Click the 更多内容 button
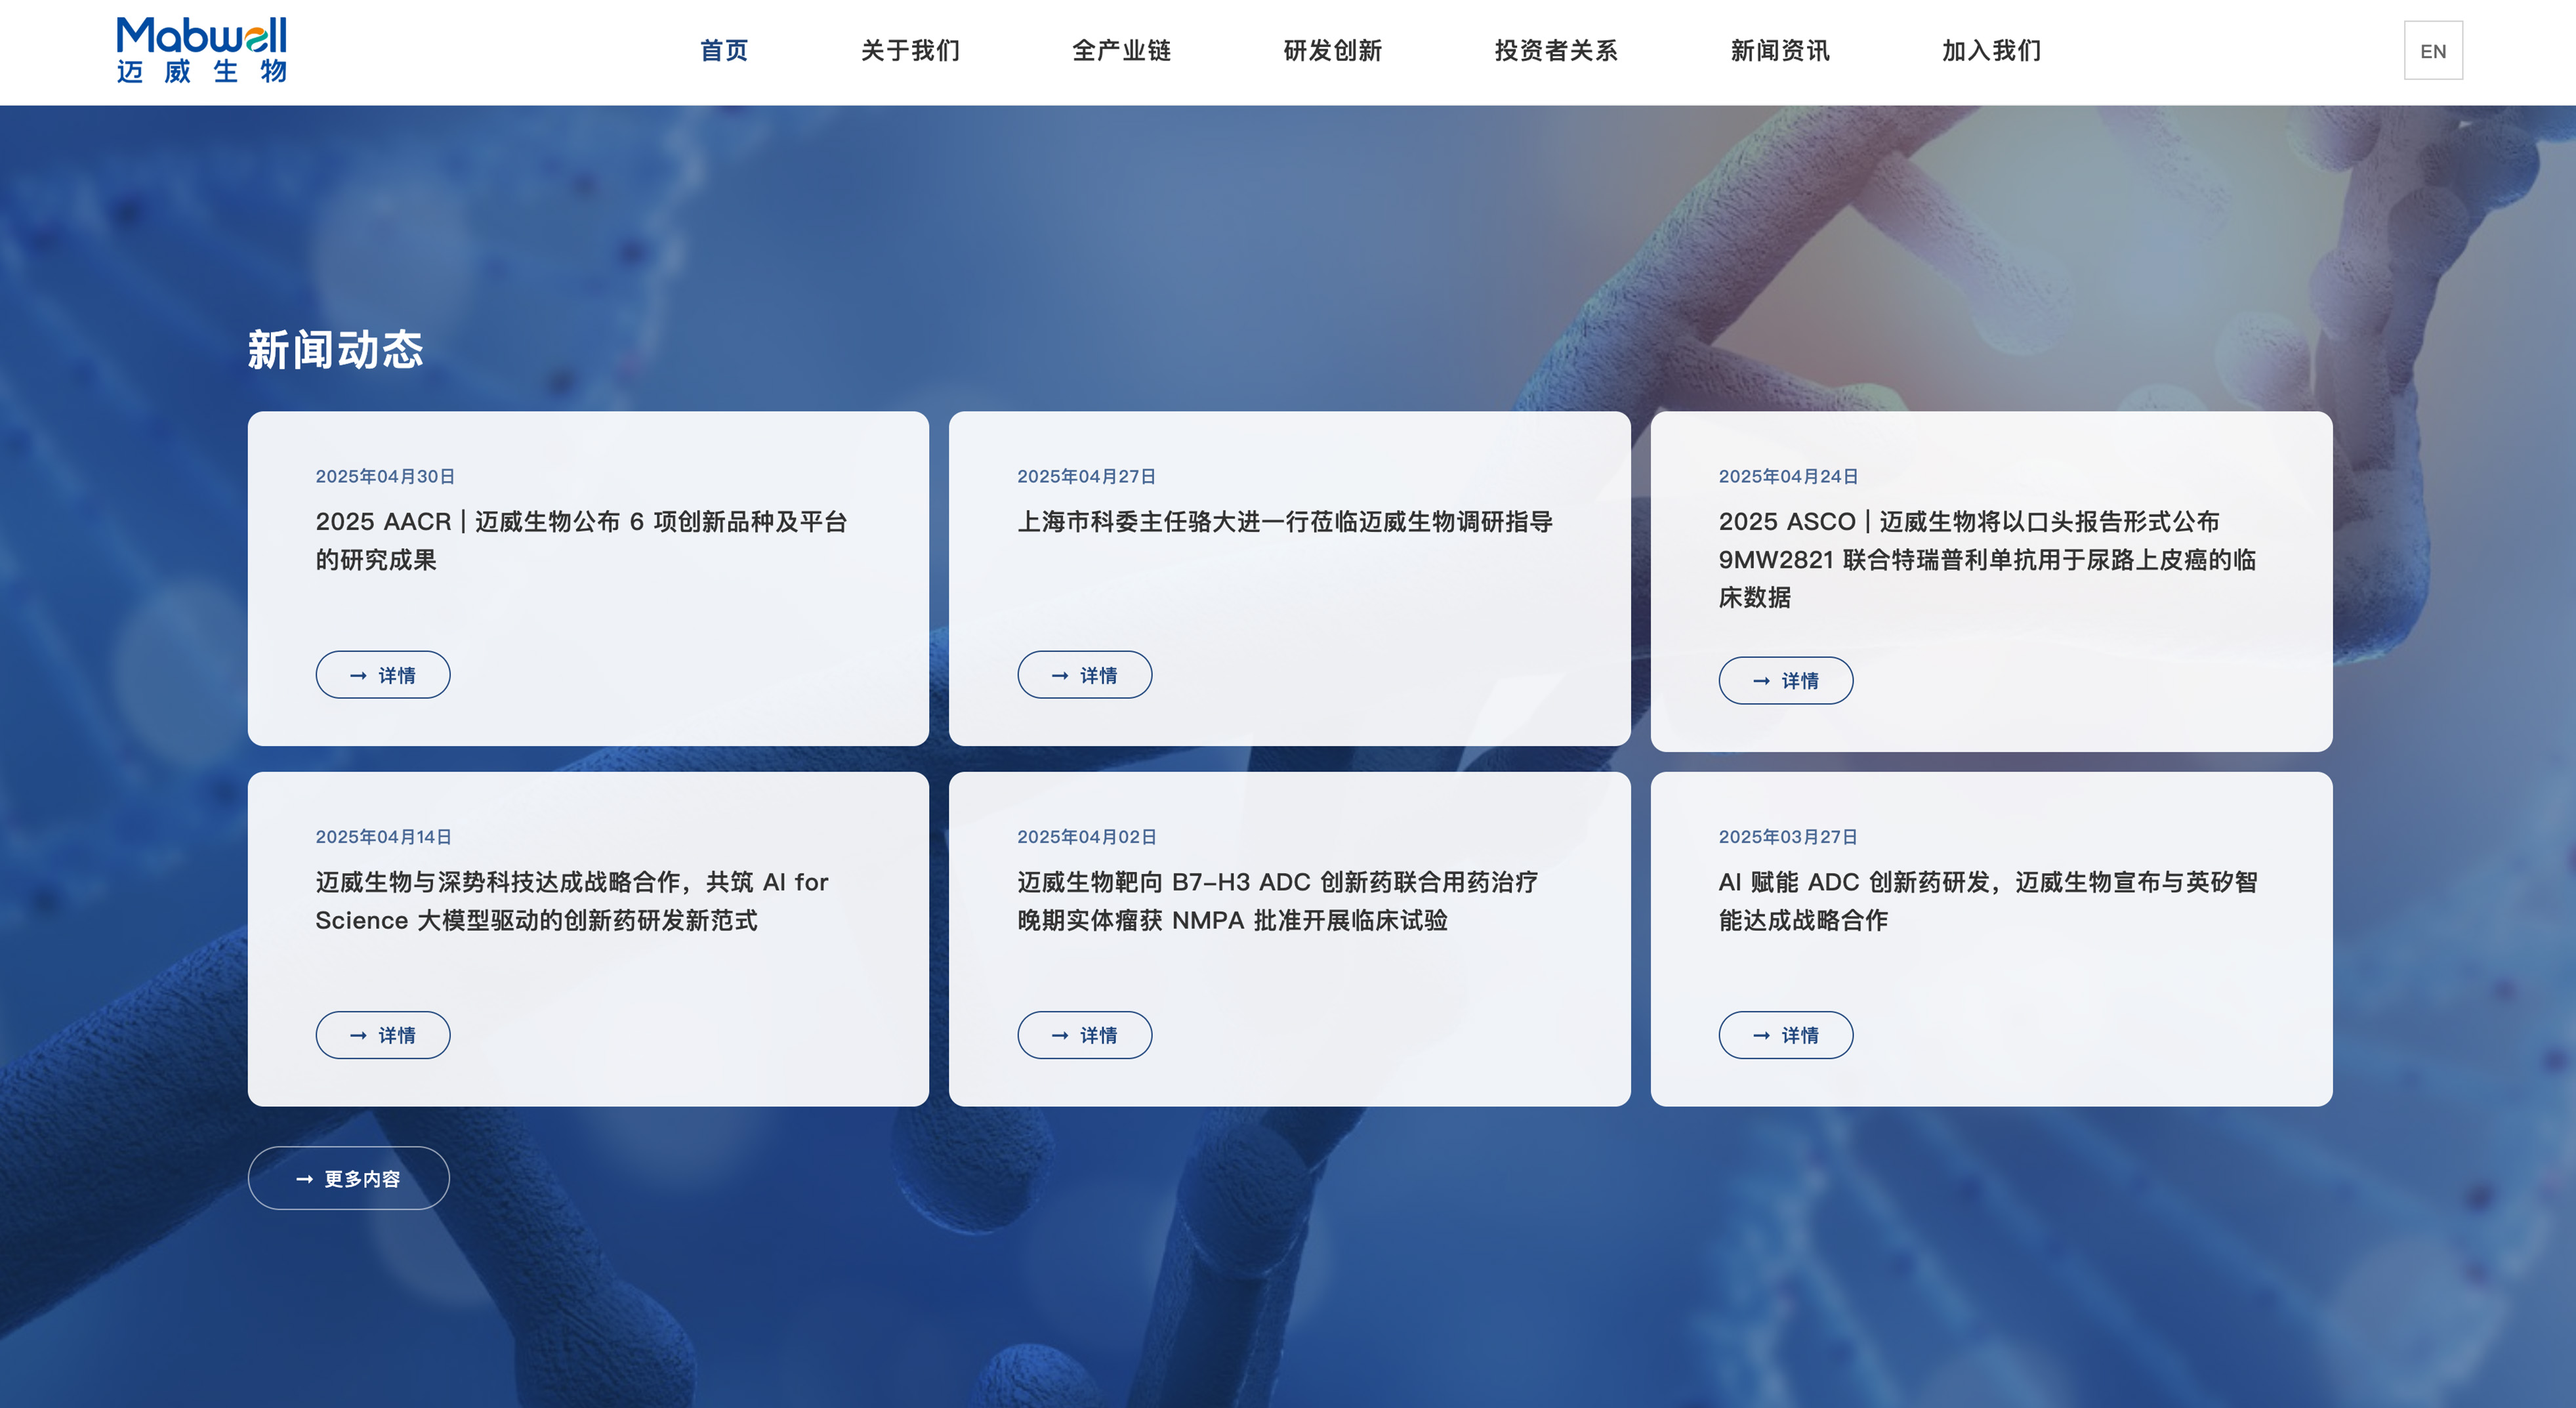The height and width of the screenshot is (1408, 2576). (348, 1178)
